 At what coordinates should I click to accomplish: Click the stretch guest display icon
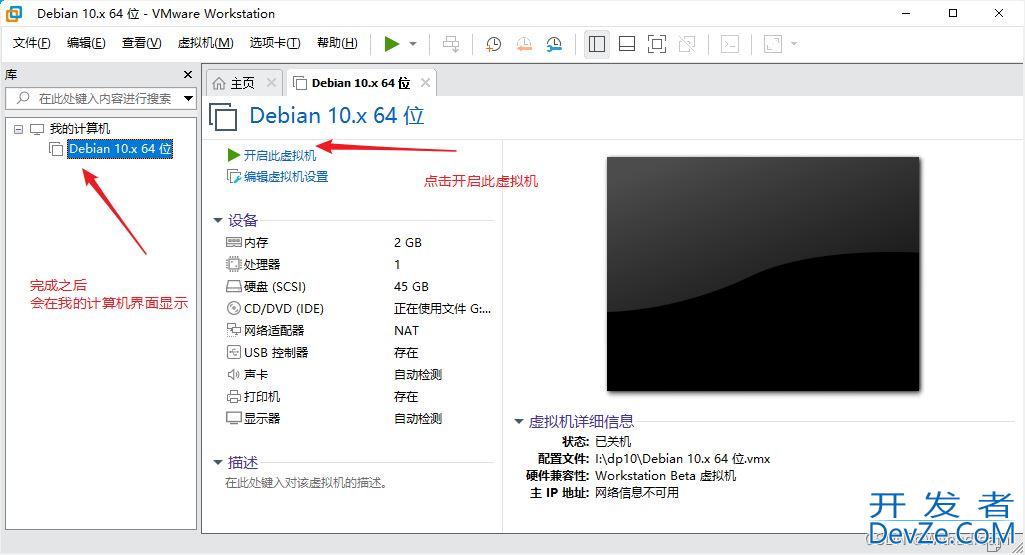(x=773, y=44)
